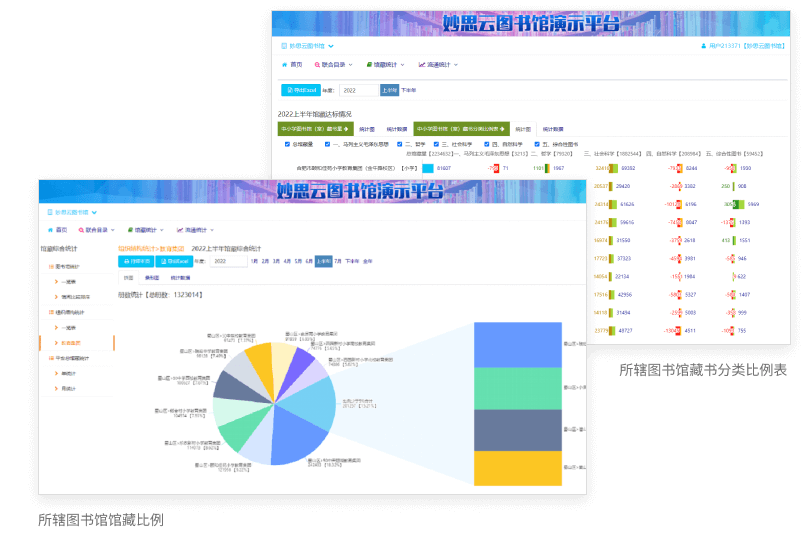This screenshot has width=806, height=550.
Task: Click the 联合目录 search icon in front window
Action: tap(81, 229)
